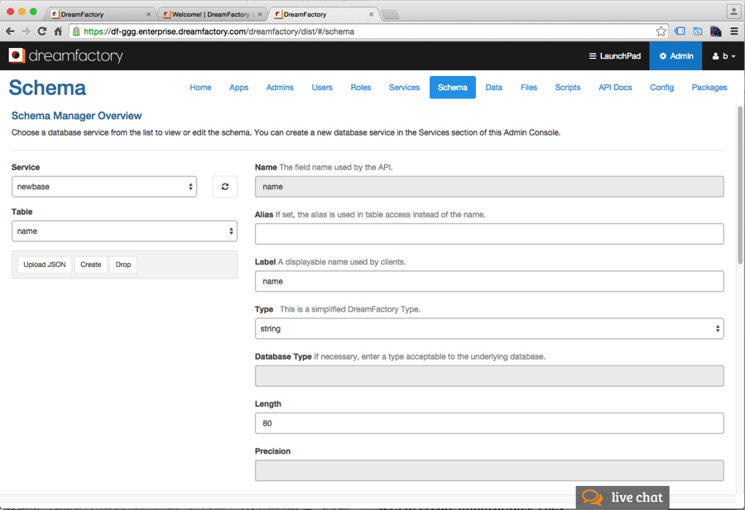The image size is (745, 510).
Task: Click the Admin button in the header
Action: 676,56
